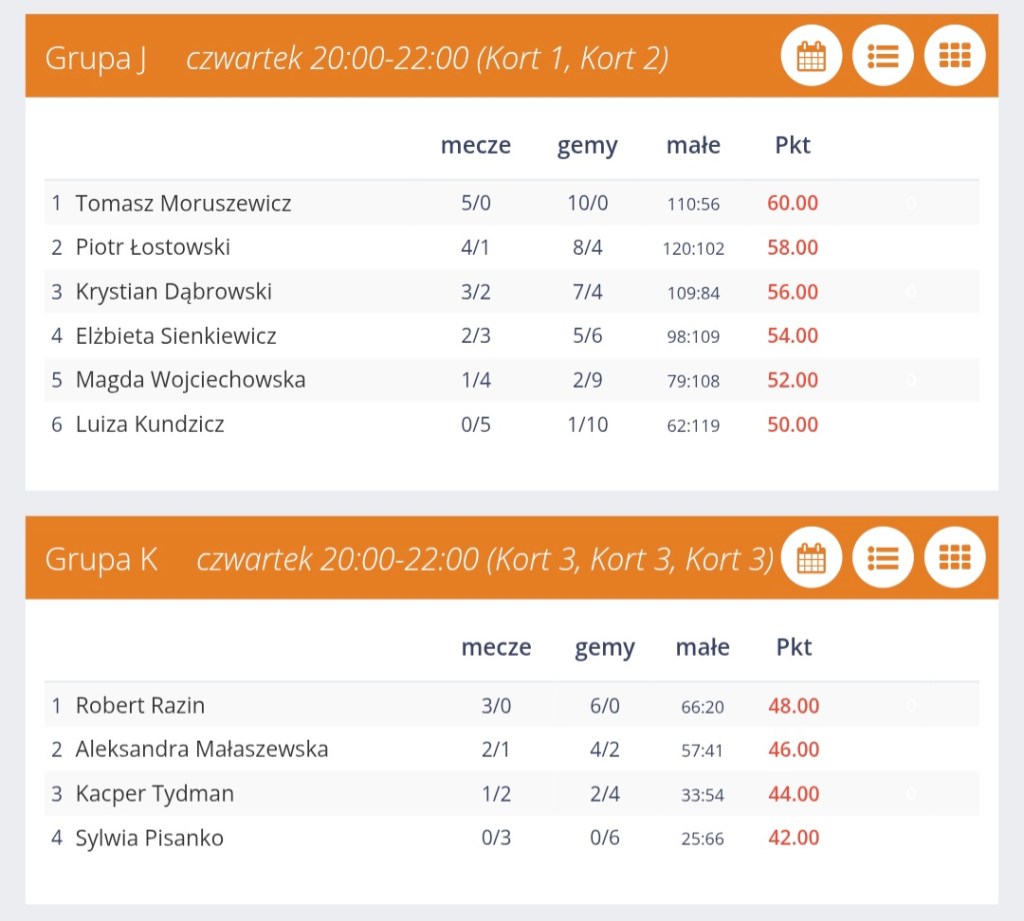Open the calendar icon for Grupa J
1024x921 pixels.
click(x=811, y=56)
